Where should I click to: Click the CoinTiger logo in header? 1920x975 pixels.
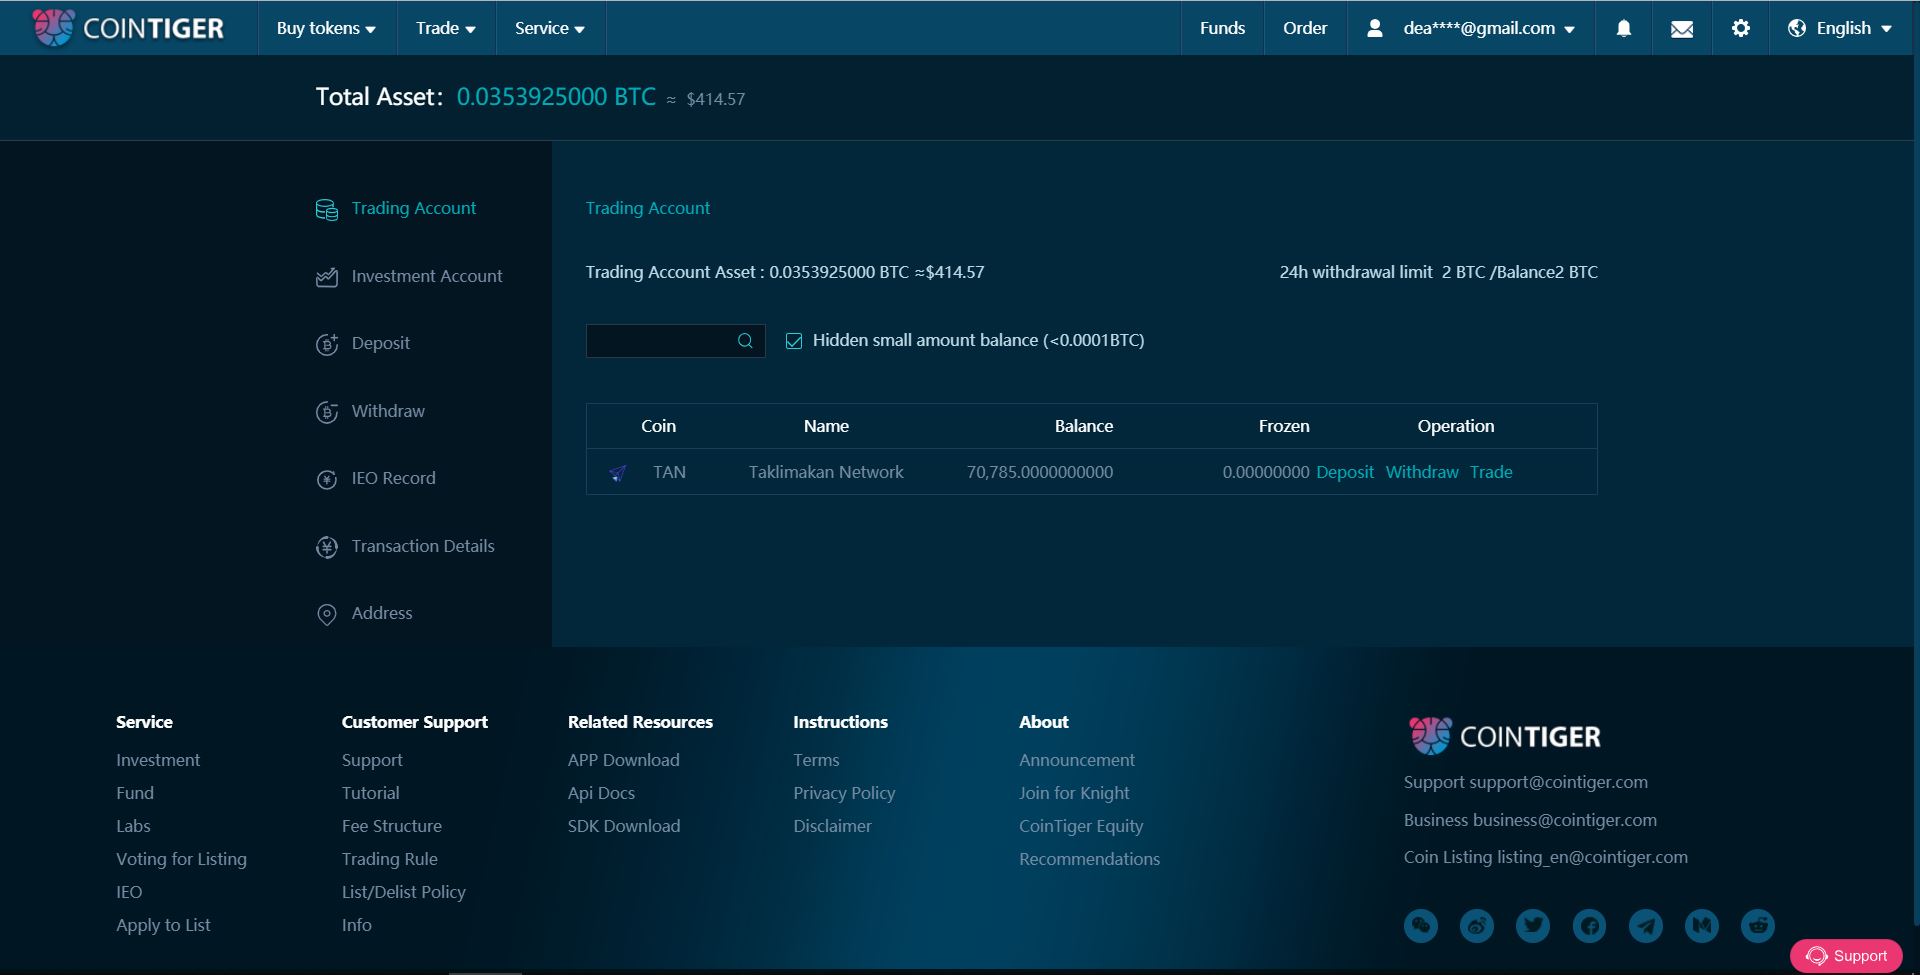tap(128, 28)
